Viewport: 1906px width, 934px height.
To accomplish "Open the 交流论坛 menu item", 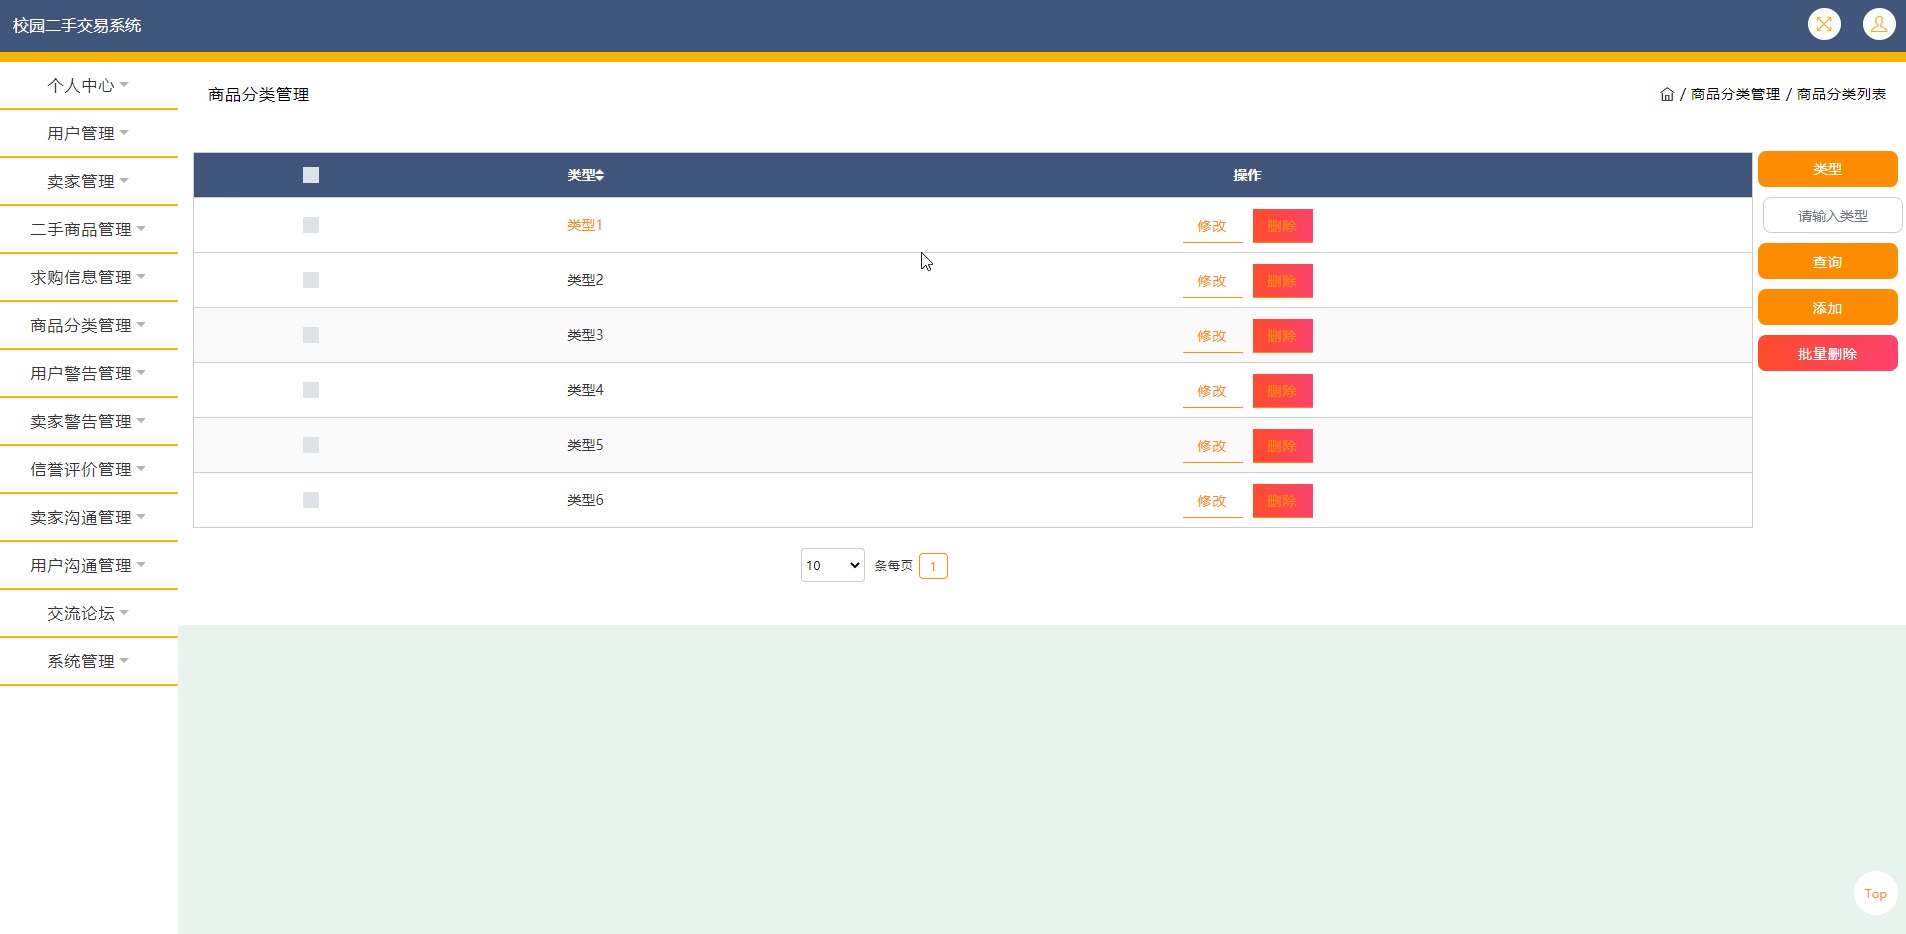I will coord(88,613).
